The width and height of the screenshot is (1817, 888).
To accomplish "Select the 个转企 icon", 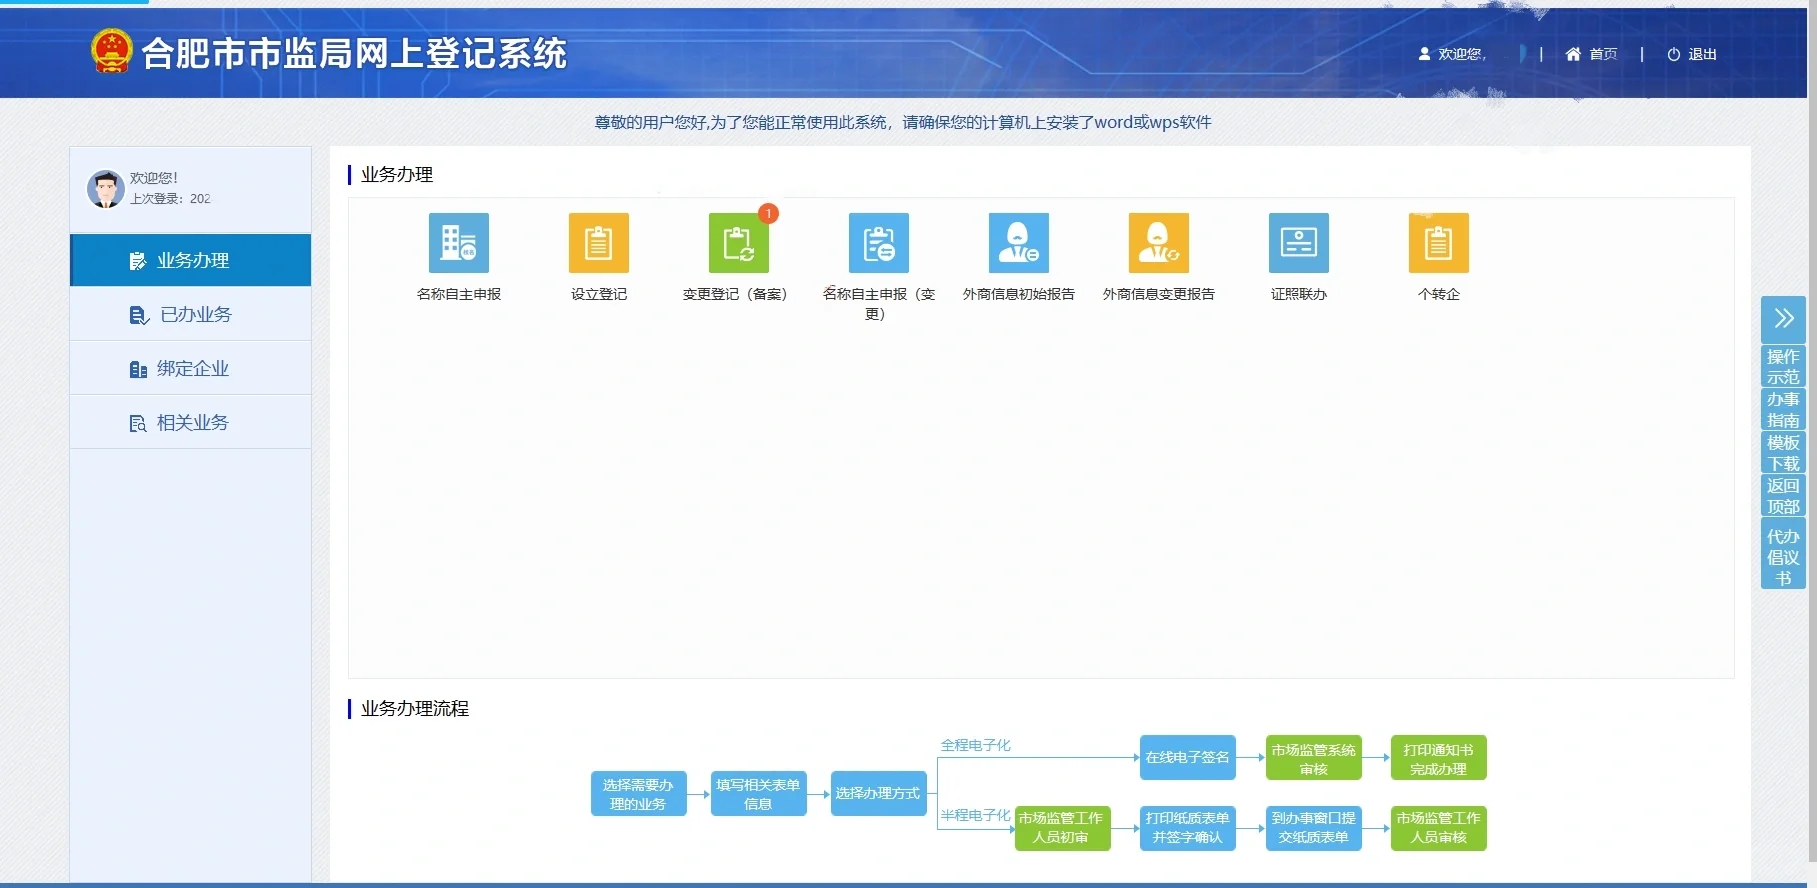I will point(1438,243).
